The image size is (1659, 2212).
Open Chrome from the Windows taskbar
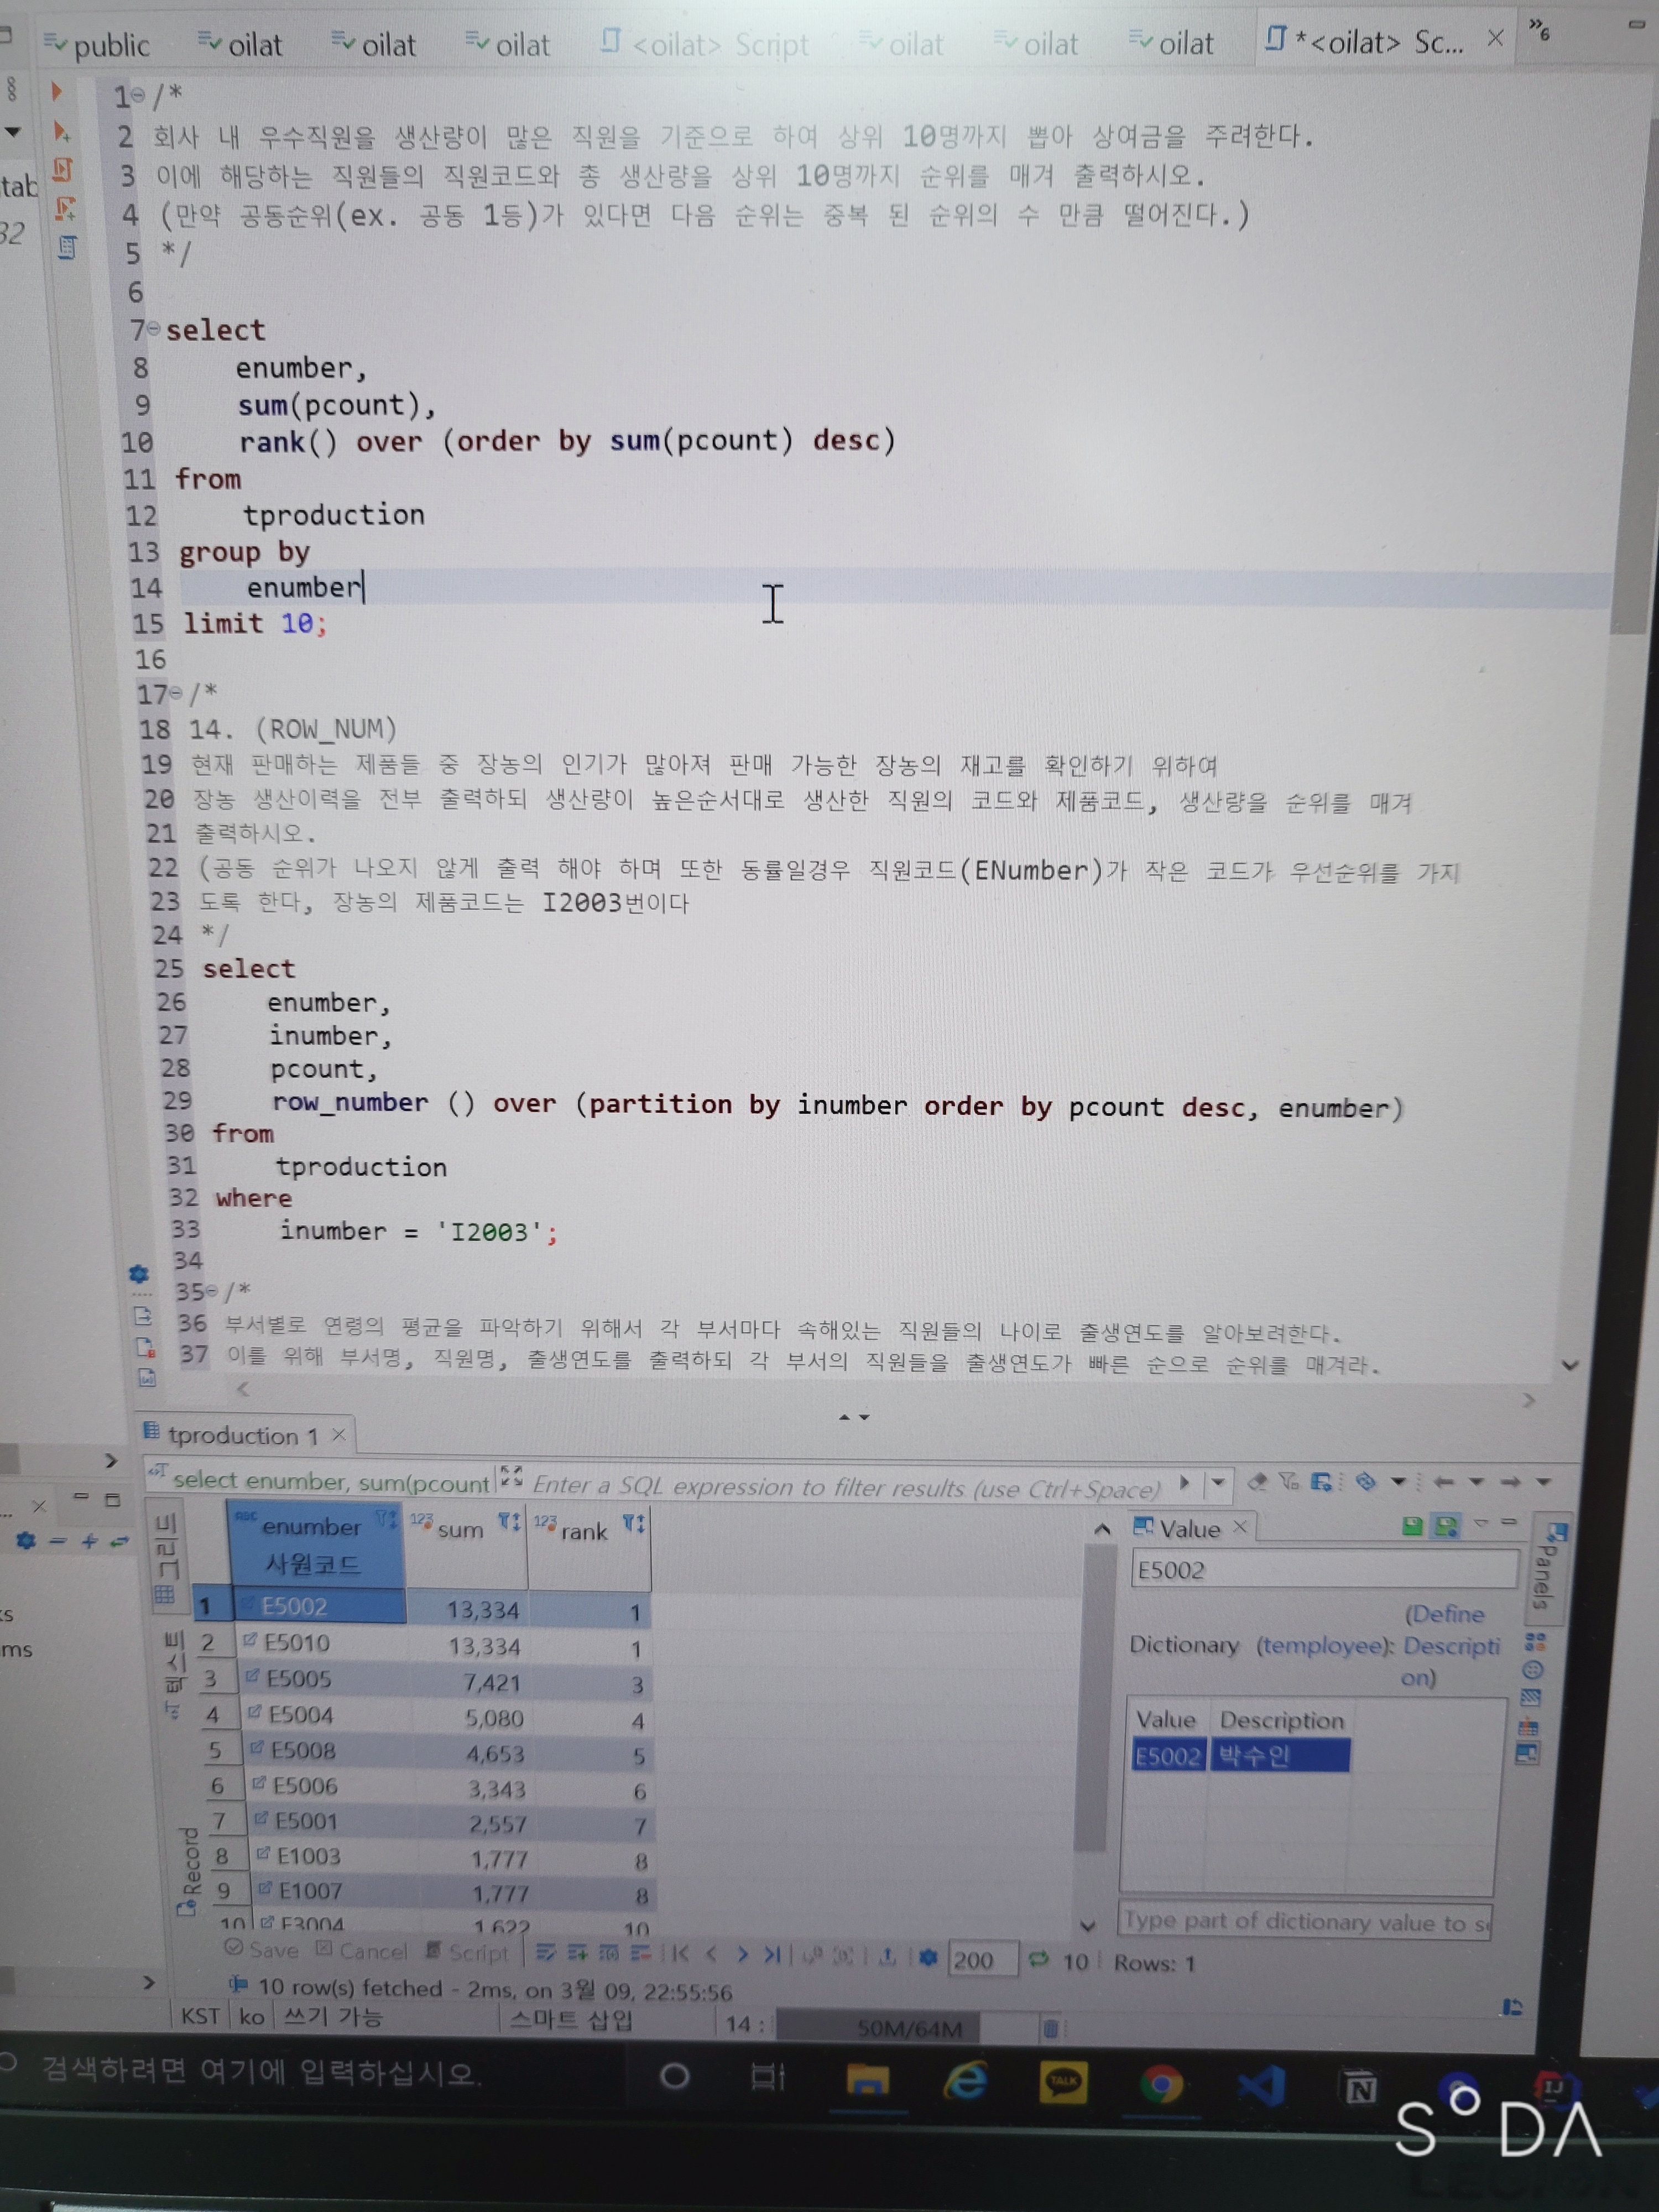1161,2085
